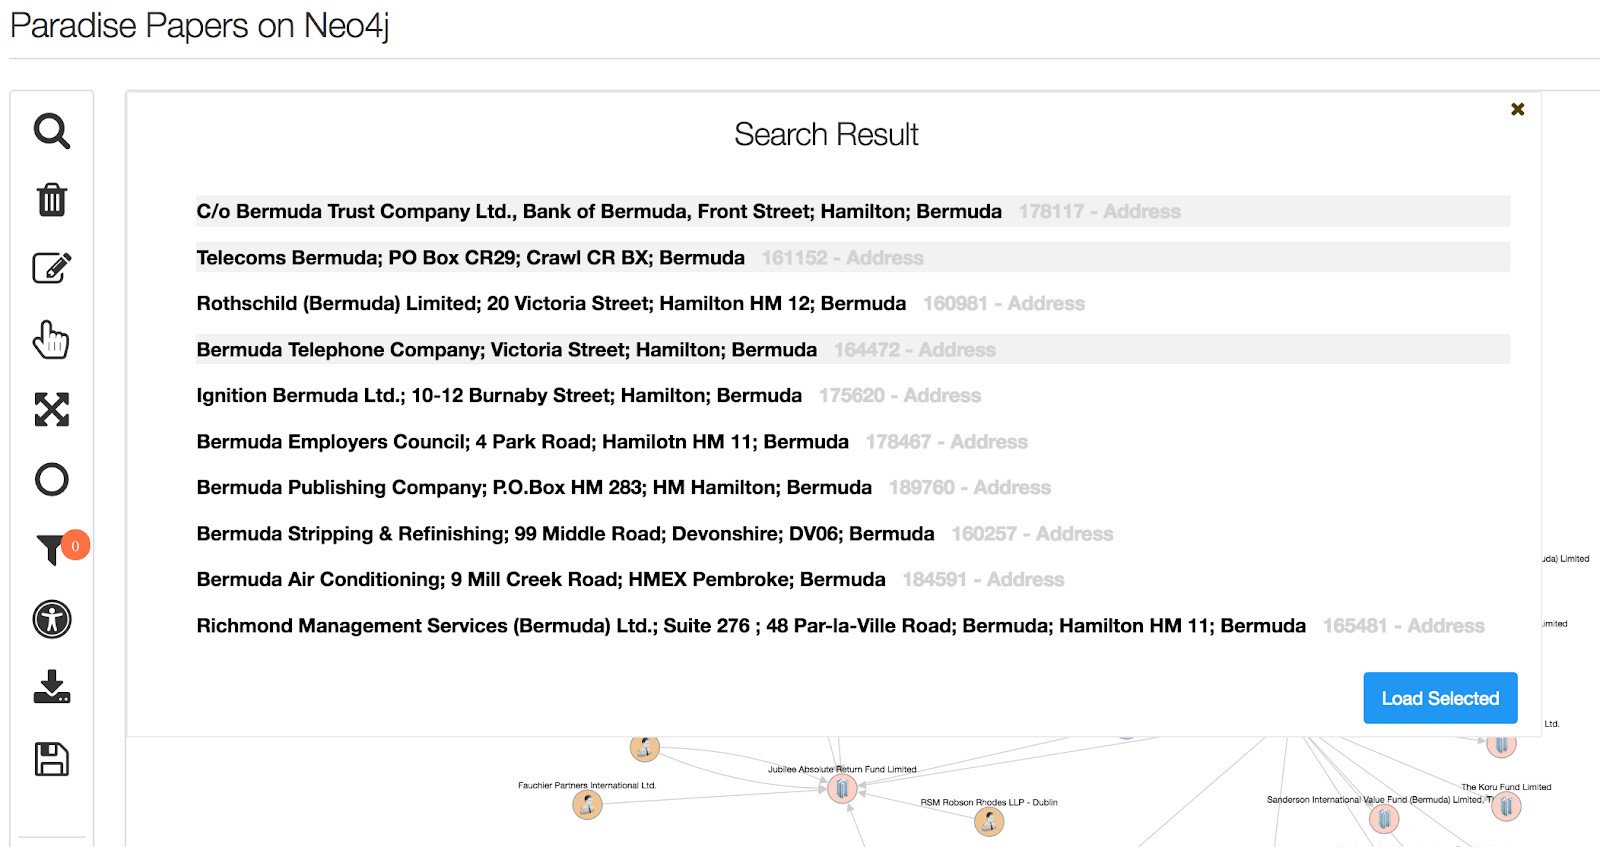Image resolution: width=1600 pixels, height=847 pixels.
Task: Select the Telecoms Bermuda address result
Action: (x=853, y=257)
